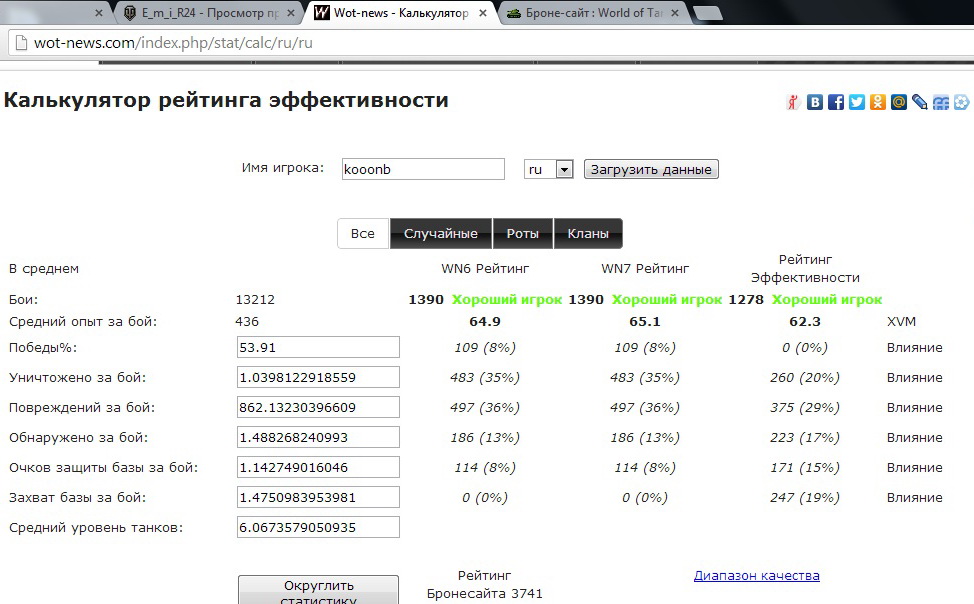Select the Все statistics tab
Image resolution: width=974 pixels, height=604 pixels.
(x=363, y=234)
